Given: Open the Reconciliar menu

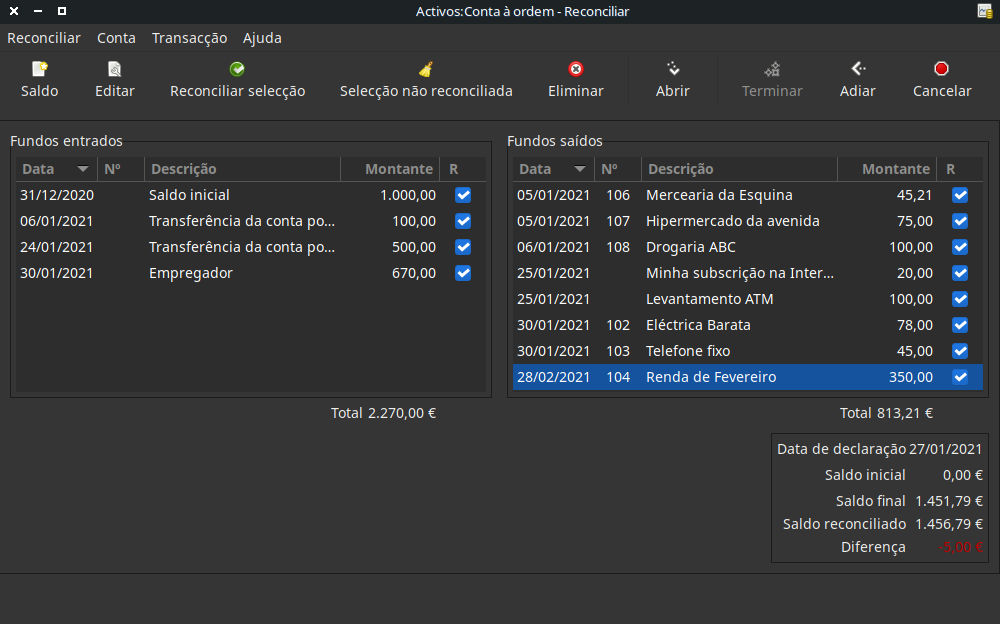Looking at the screenshot, I should pos(44,38).
